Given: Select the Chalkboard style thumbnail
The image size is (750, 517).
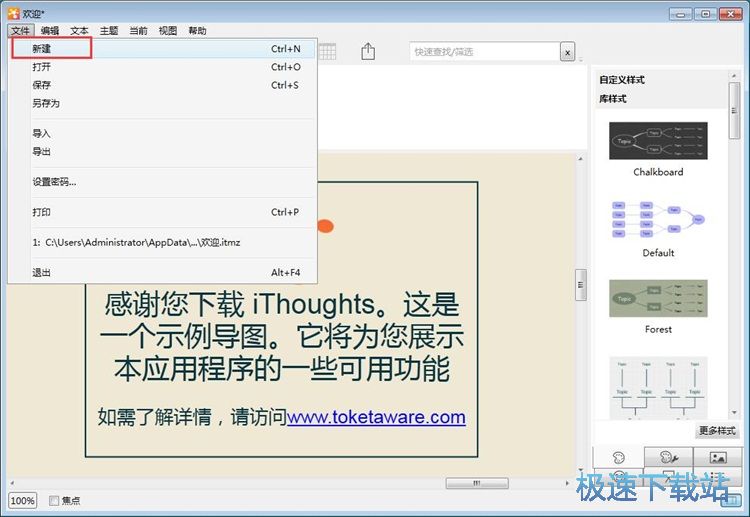Looking at the screenshot, I should click(658, 141).
